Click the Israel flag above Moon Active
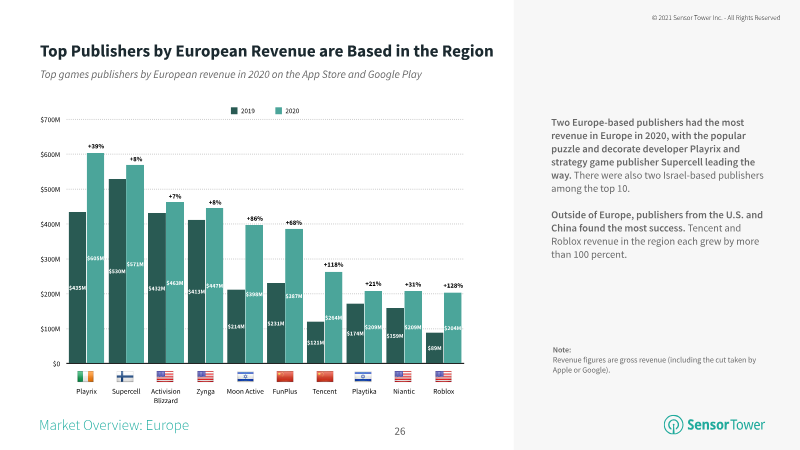This screenshot has width=800, height=450. [245, 377]
